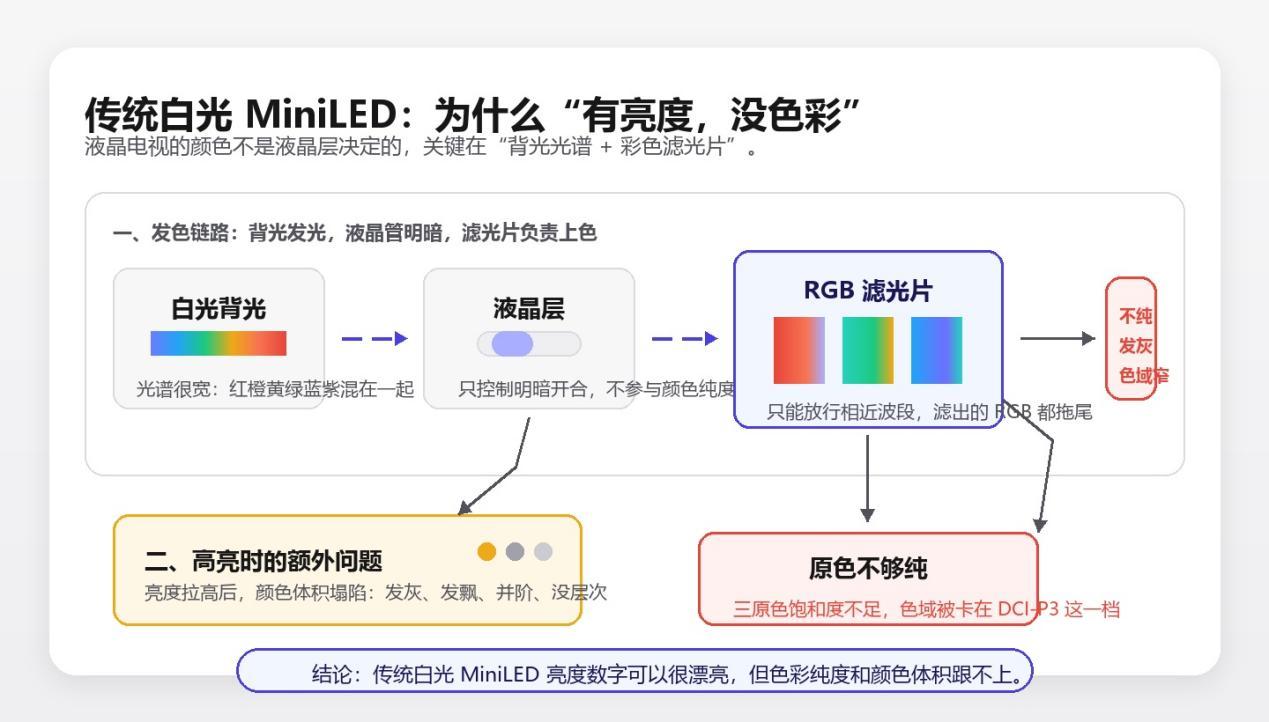Click the '液晶层' card title
The height and width of the screenshot is (722, 1269).
coord(529,308)
